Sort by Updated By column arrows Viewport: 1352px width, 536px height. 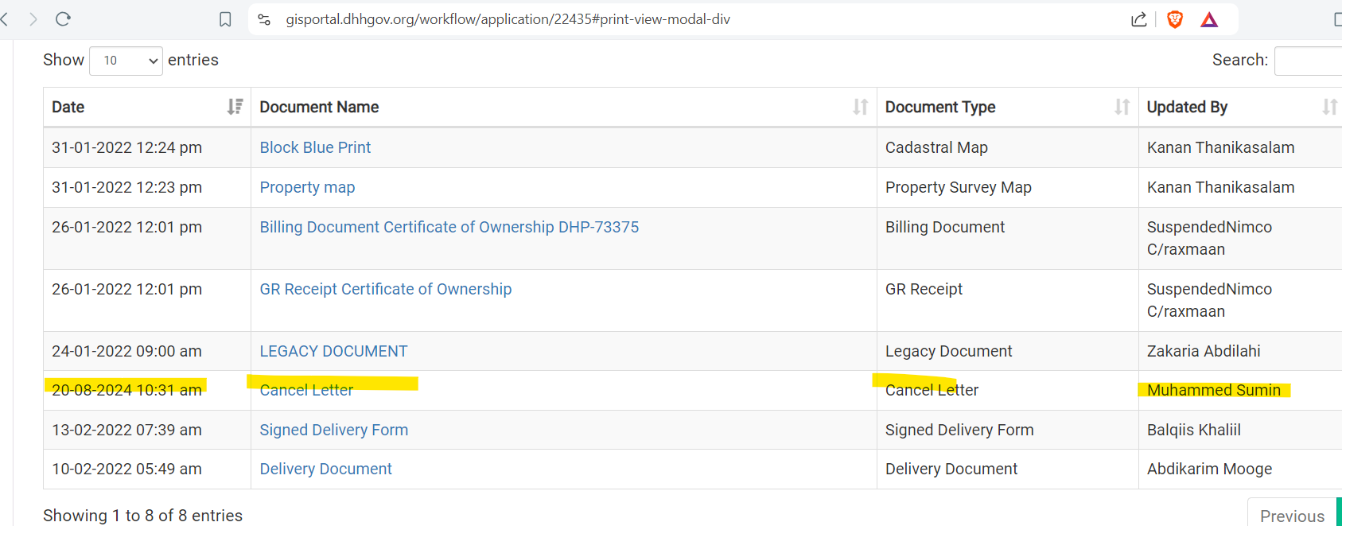click(x=1330, y=107)
